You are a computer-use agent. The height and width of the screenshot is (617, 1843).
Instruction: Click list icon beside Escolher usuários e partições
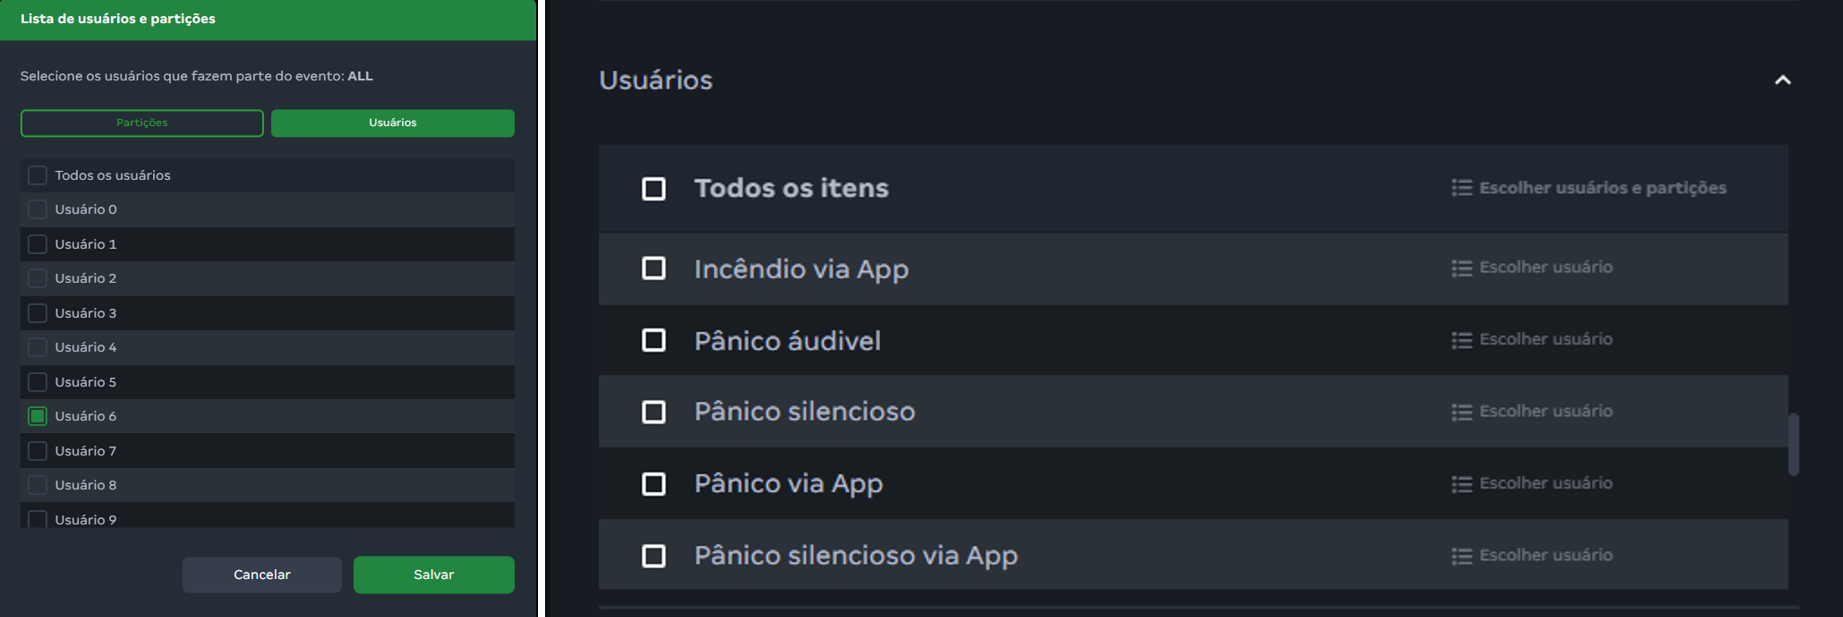click(1461, 188)
